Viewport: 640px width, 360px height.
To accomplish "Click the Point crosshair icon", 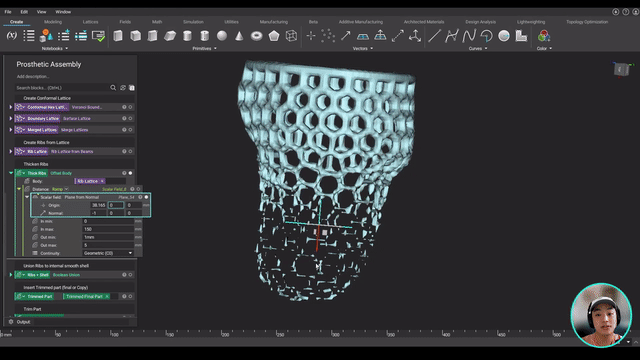I will click(311, 36).
